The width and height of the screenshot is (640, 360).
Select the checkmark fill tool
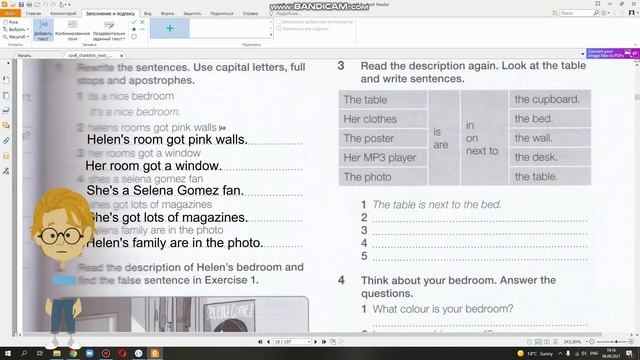pos(134,22)
